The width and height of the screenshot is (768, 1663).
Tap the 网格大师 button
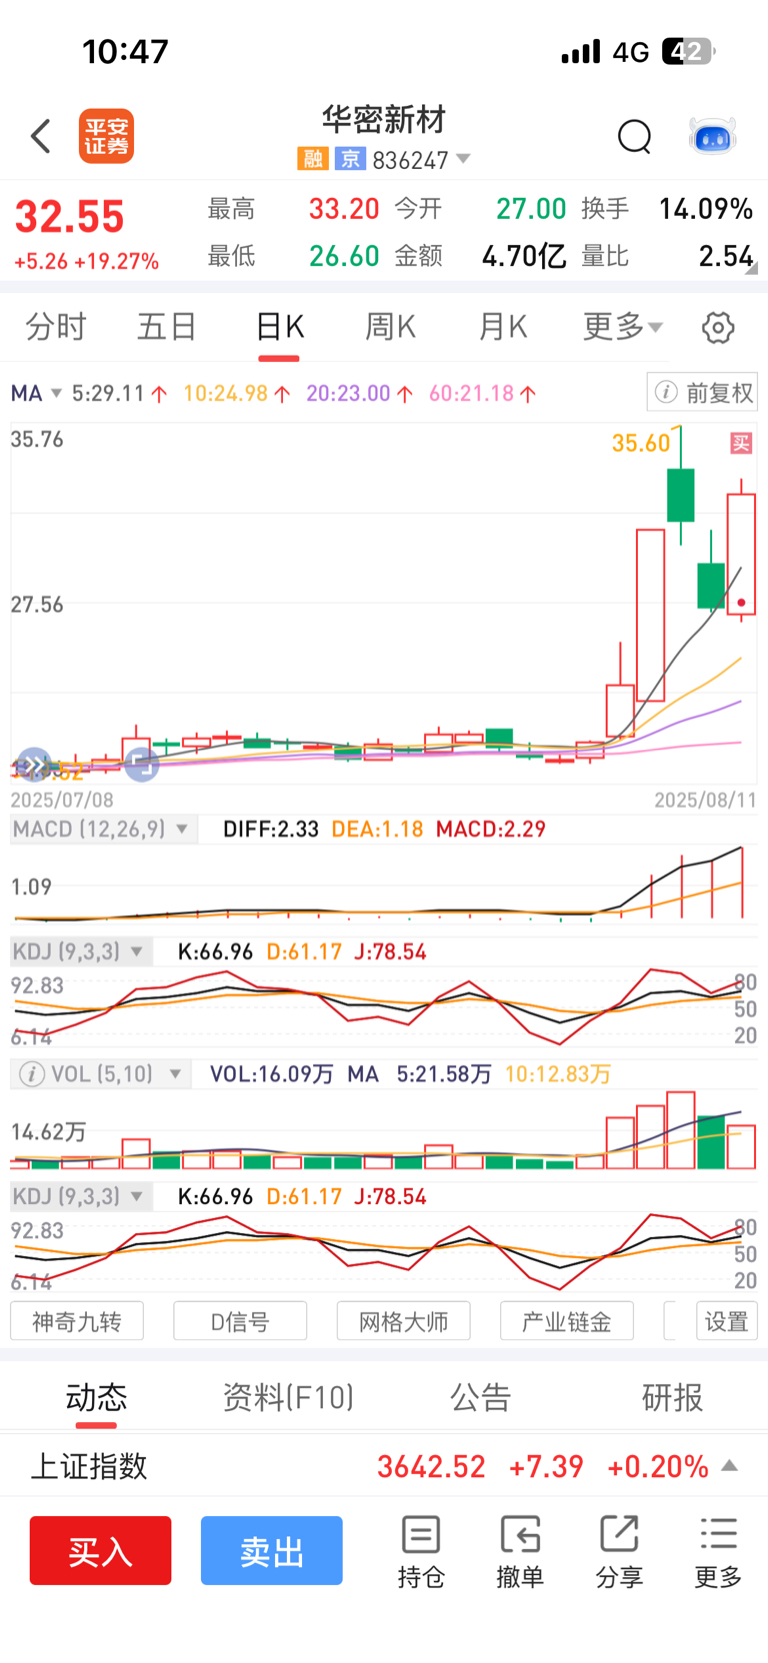[404, 1321]
